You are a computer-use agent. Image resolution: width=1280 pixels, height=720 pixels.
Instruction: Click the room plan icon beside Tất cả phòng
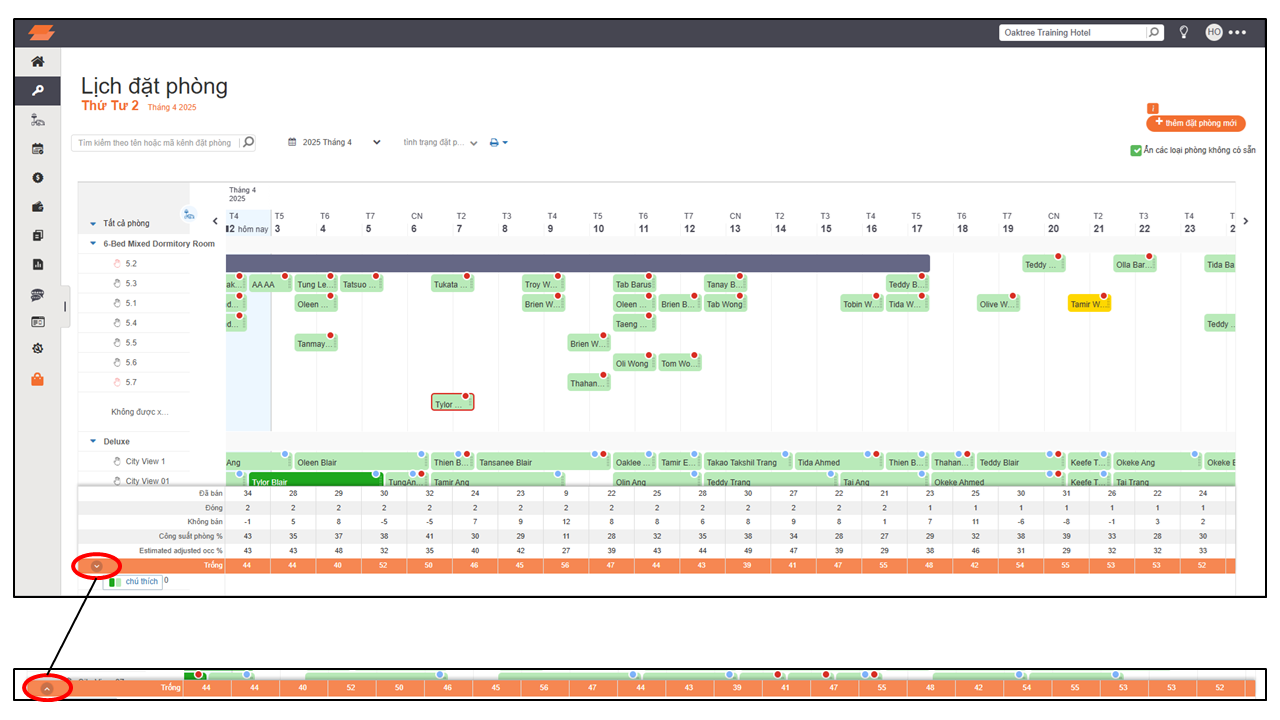tap(188, 214)
